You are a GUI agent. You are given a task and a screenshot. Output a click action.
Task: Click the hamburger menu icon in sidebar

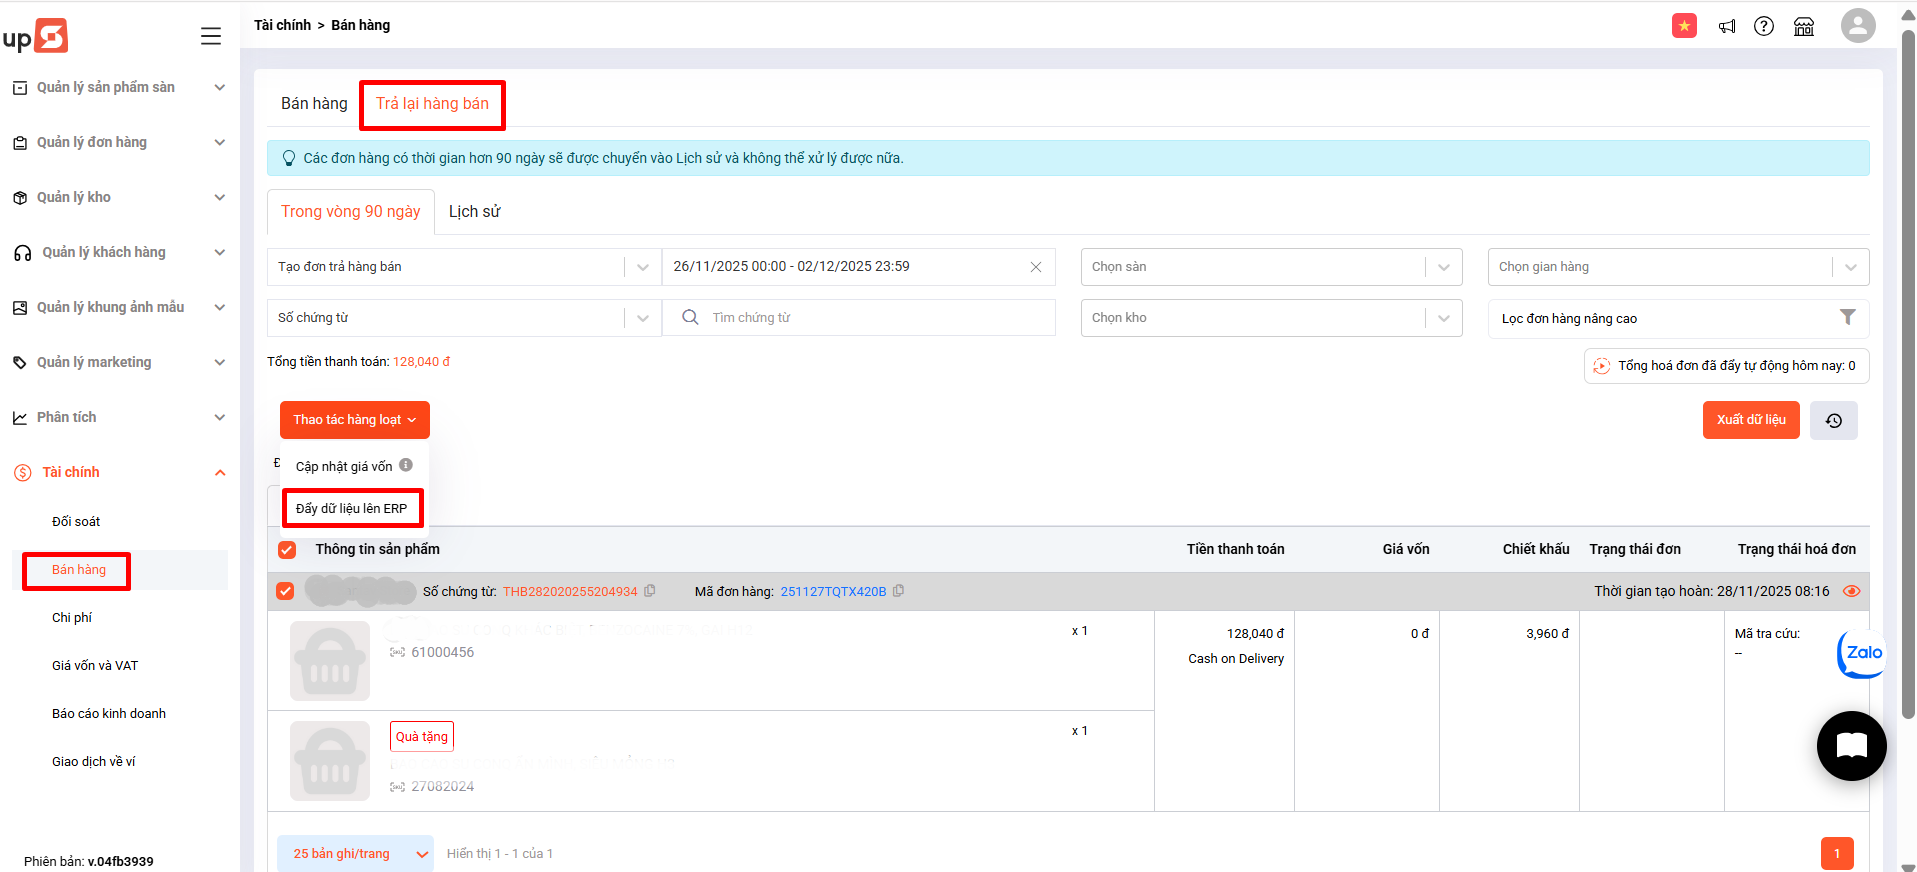(211, 36)
